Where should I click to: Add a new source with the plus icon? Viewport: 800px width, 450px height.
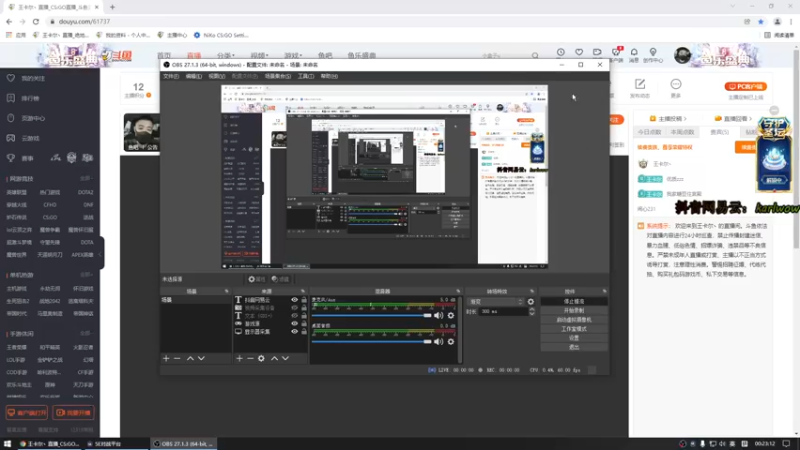(x=239, y=359)
